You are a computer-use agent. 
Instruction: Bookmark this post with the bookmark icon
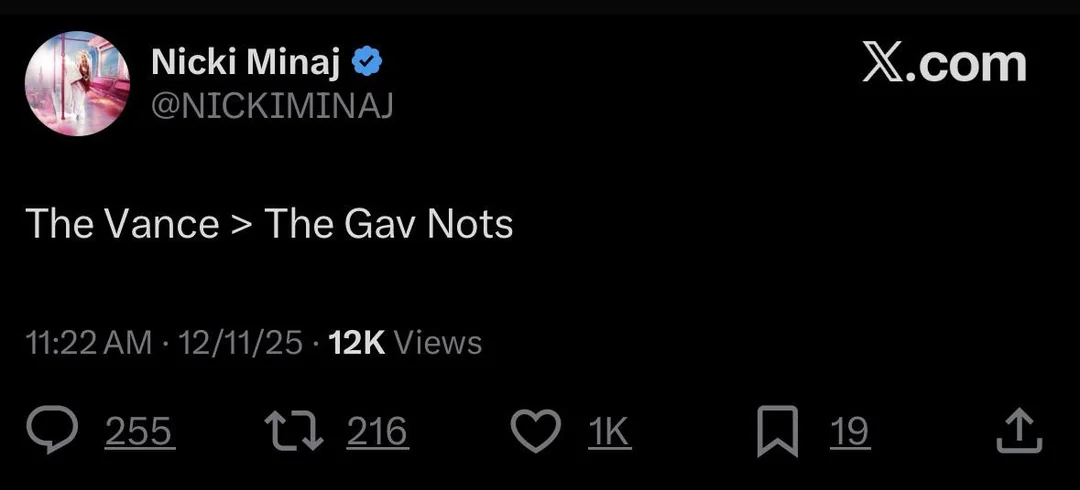click(778, 432)
